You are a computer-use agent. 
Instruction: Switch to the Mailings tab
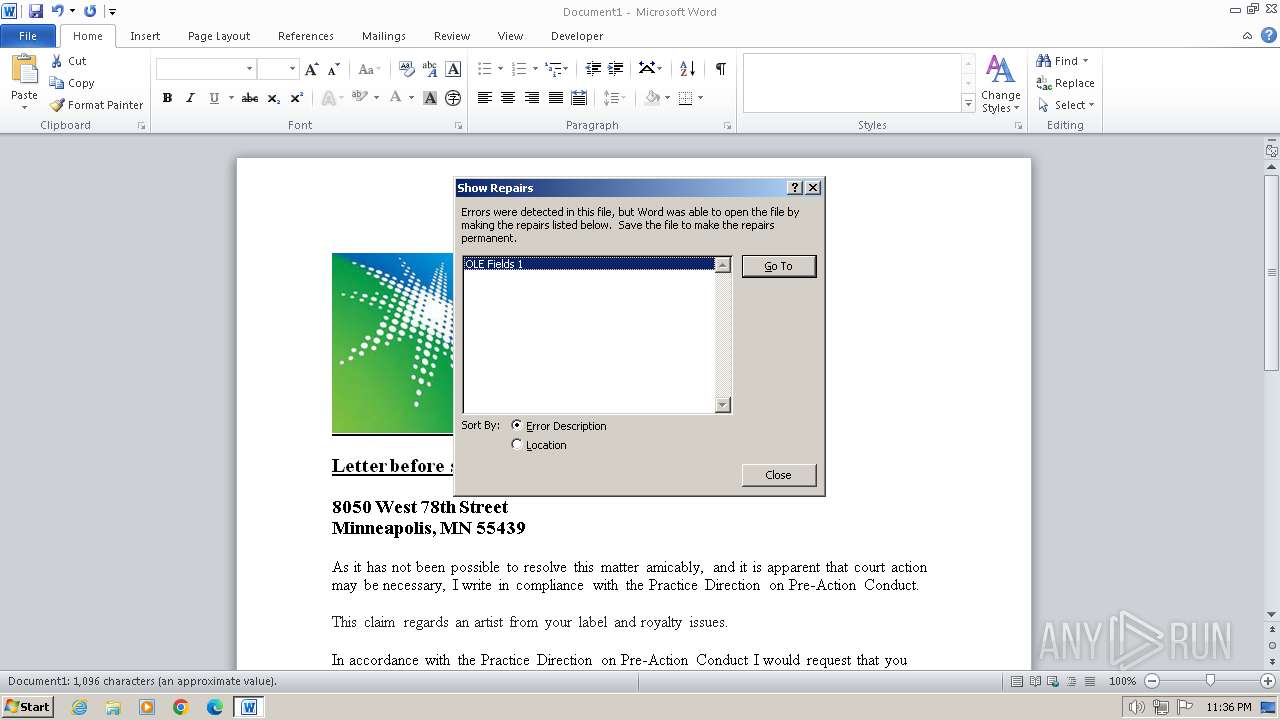tap(384, 36)
